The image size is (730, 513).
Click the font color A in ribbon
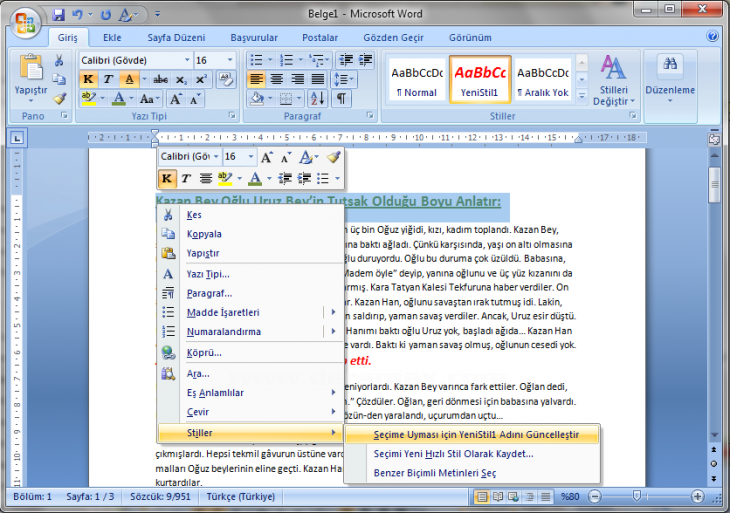(119, 99)
